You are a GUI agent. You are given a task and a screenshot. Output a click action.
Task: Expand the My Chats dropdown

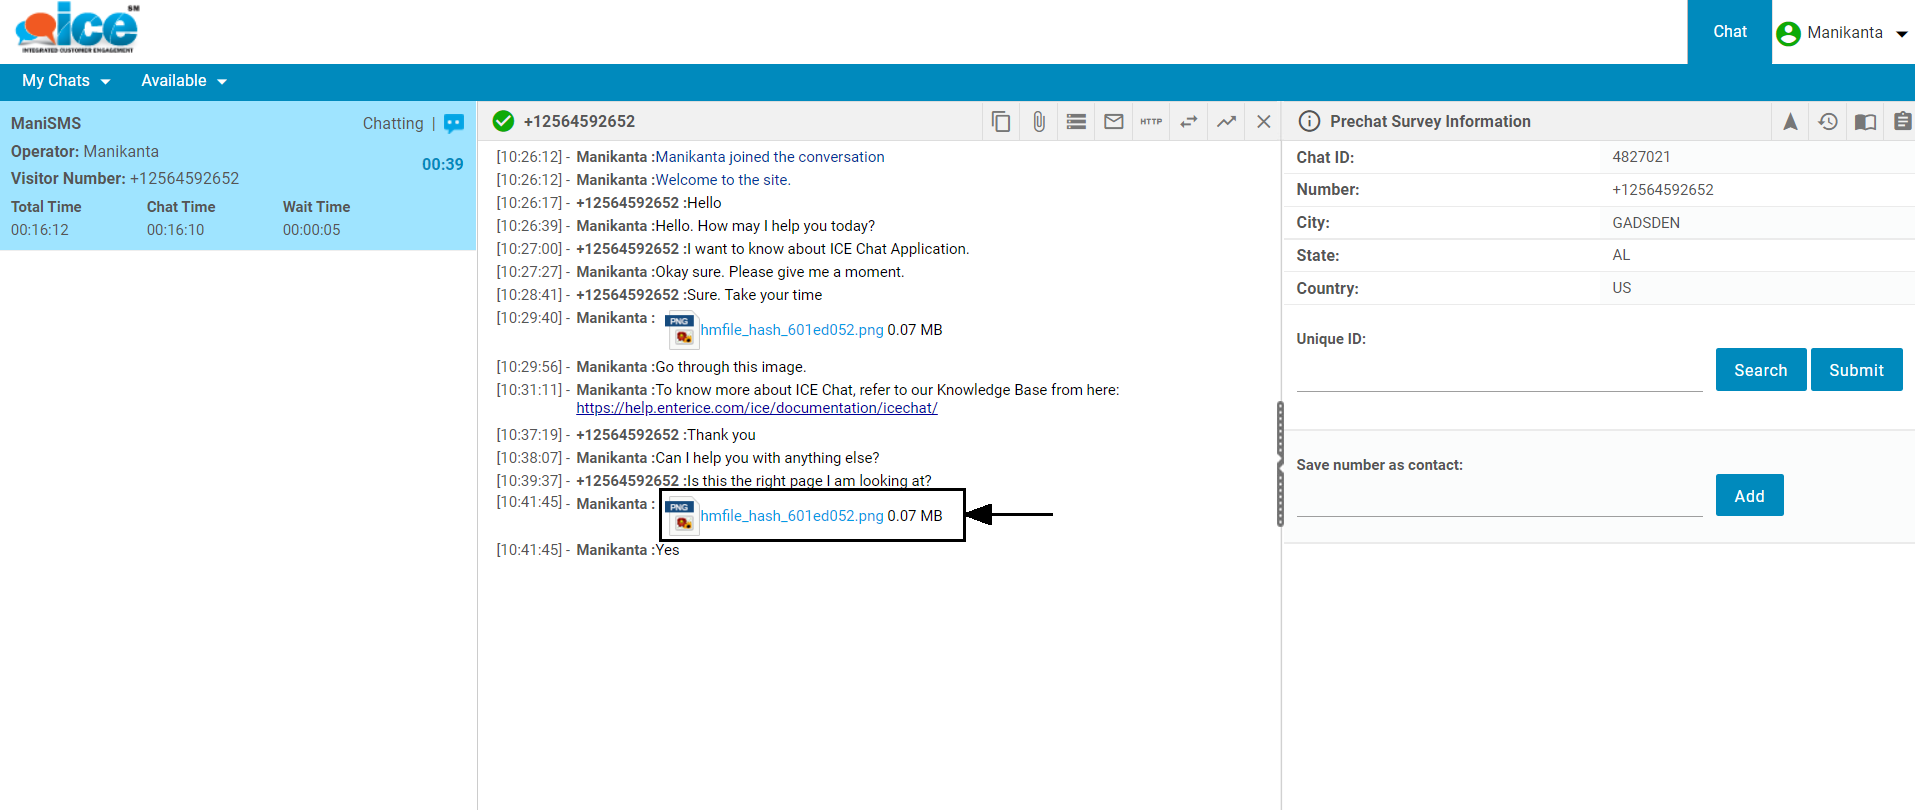coord(66,81)
